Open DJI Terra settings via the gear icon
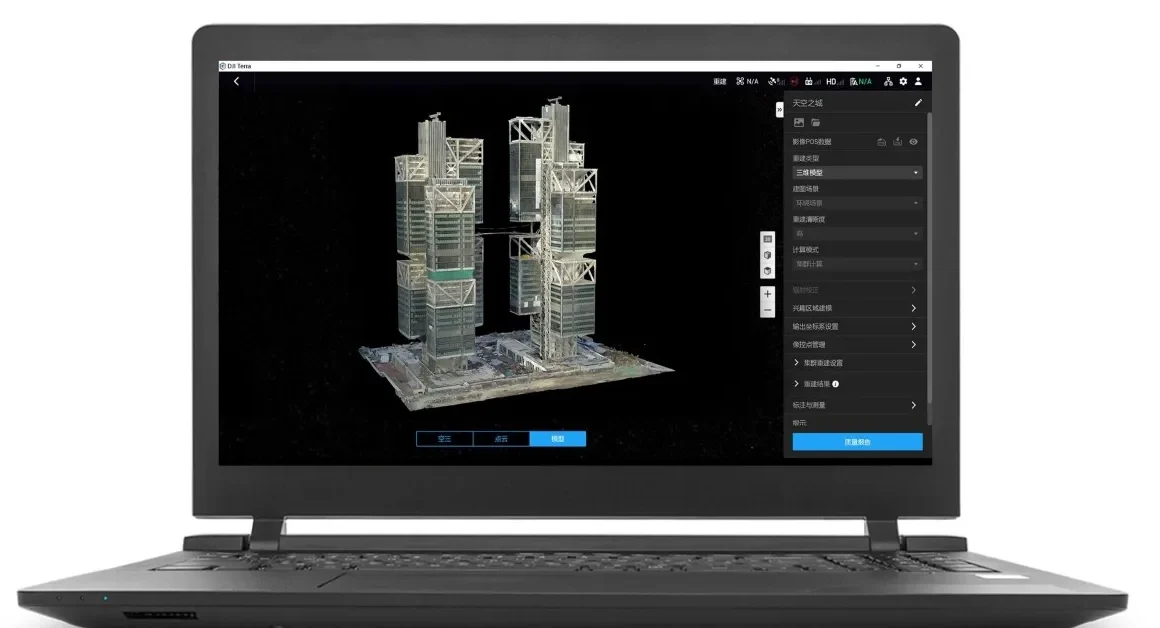 point(903,81)
